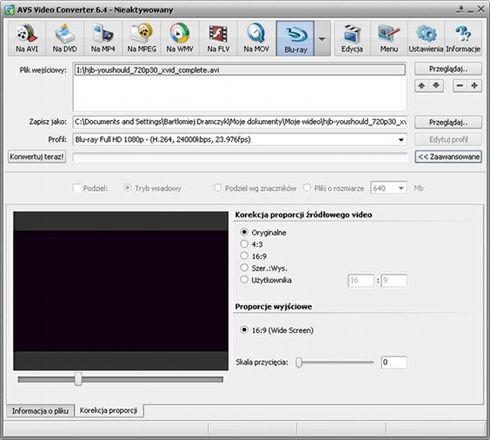This screenshot has height=440, width=490.
Task: Click the custom height field showing 9
Action: point(394,280)
